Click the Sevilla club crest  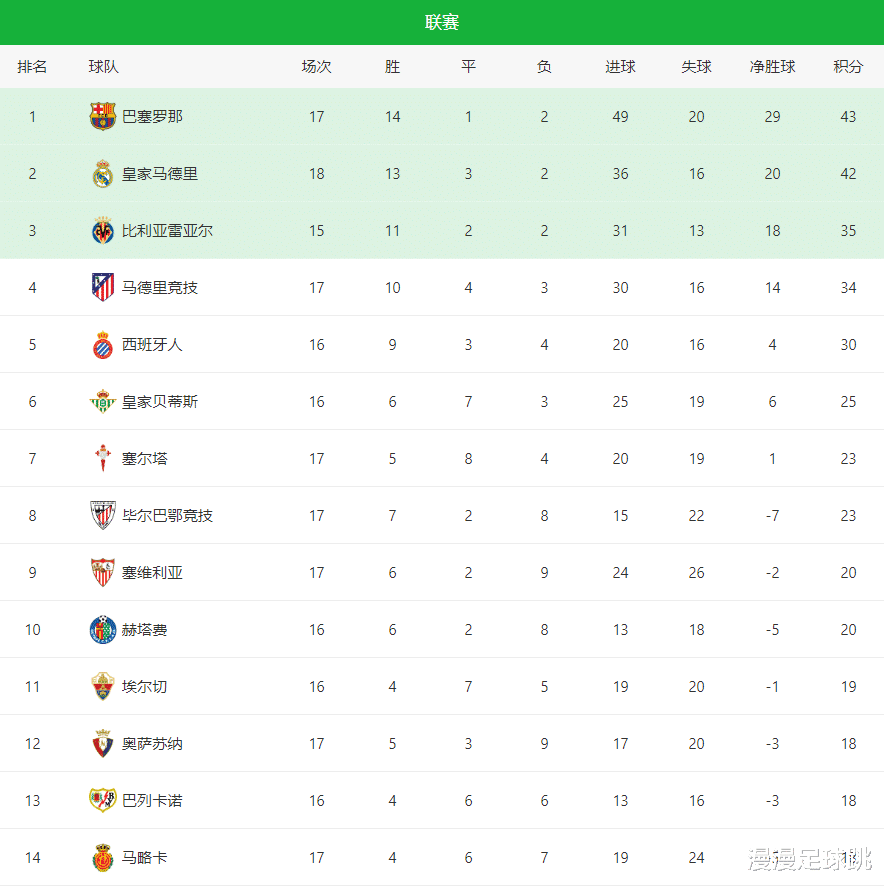coord(103,573)
